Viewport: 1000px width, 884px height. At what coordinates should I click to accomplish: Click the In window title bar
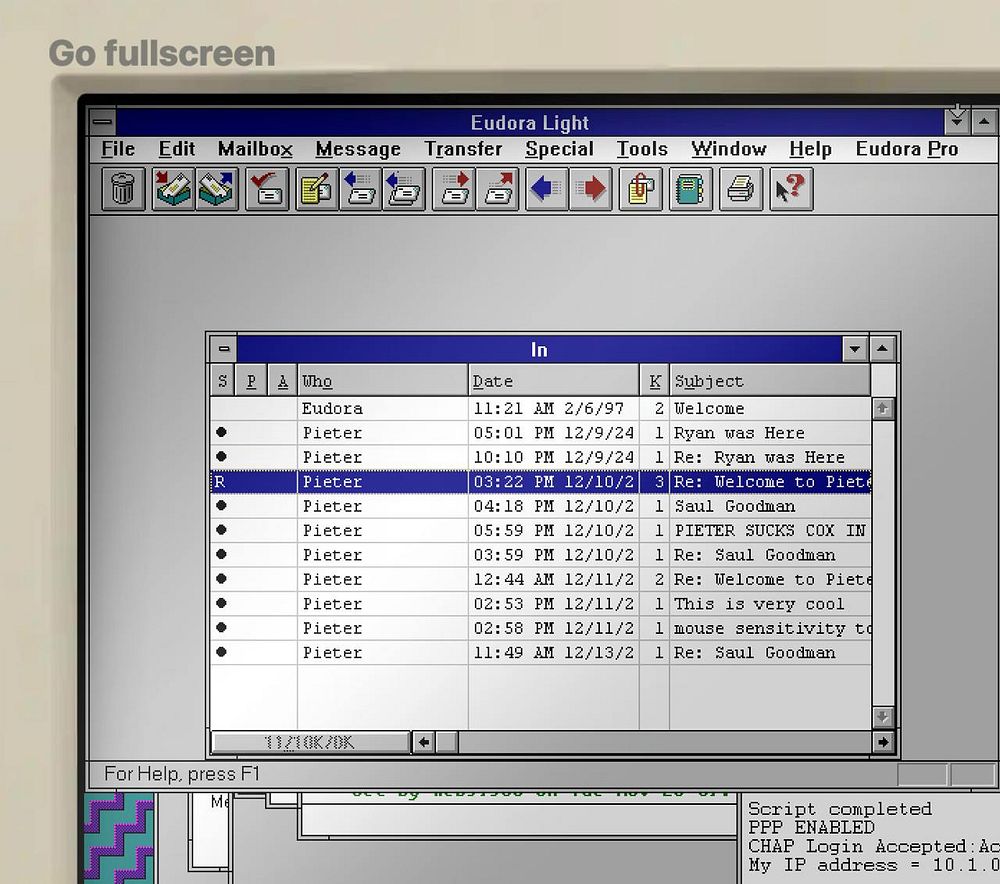tap(539, 349)
